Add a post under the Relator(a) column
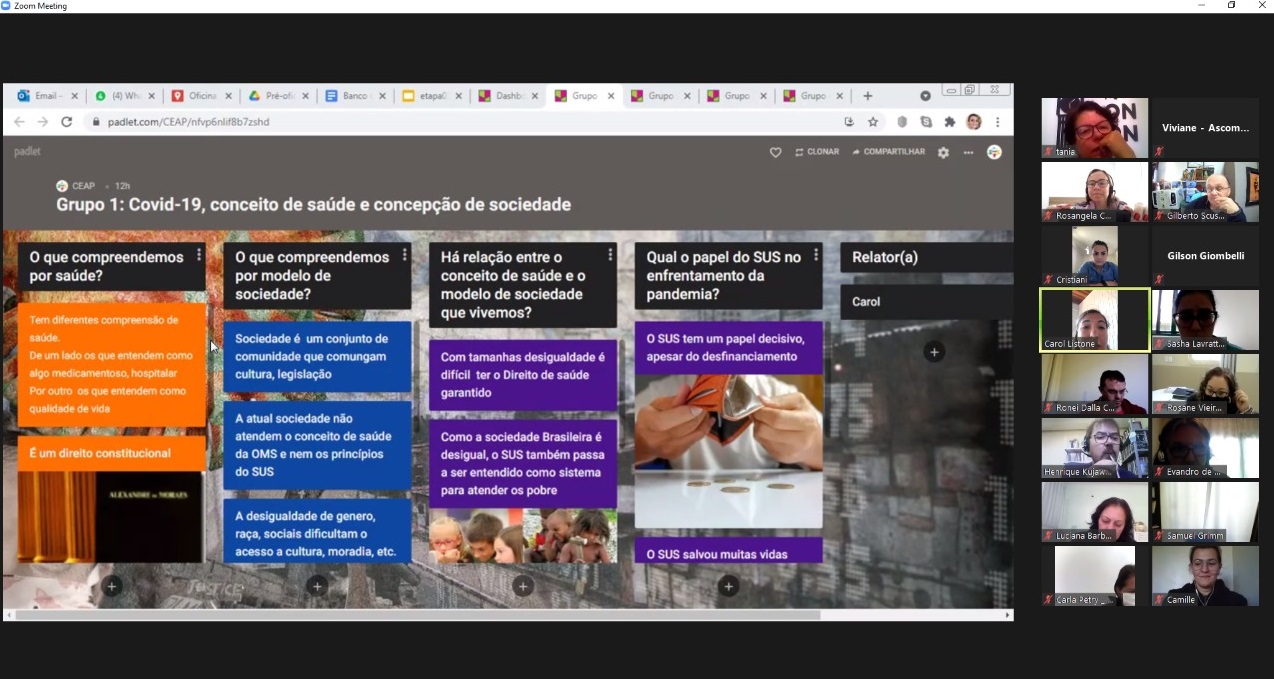Screen dimensions: 1274x679 click(x=933, y=352)
